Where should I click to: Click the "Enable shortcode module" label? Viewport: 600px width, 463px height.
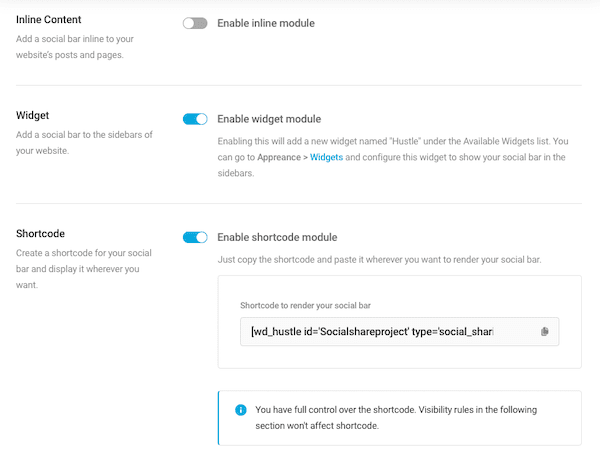(277, 237)
